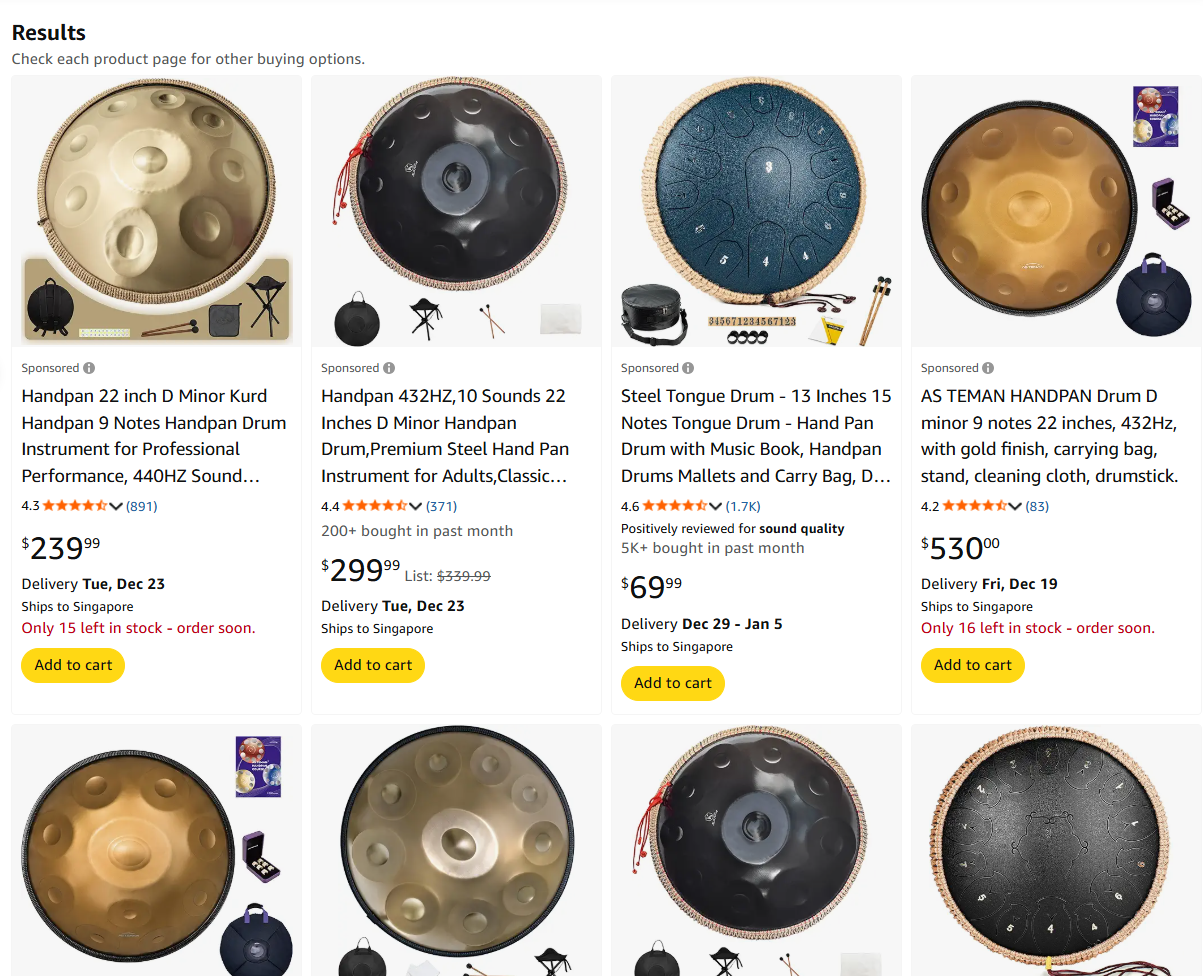Click the blue Steel Tongue Drum product image
Viewport: 1203px width, 976px height.
[755, 210]
